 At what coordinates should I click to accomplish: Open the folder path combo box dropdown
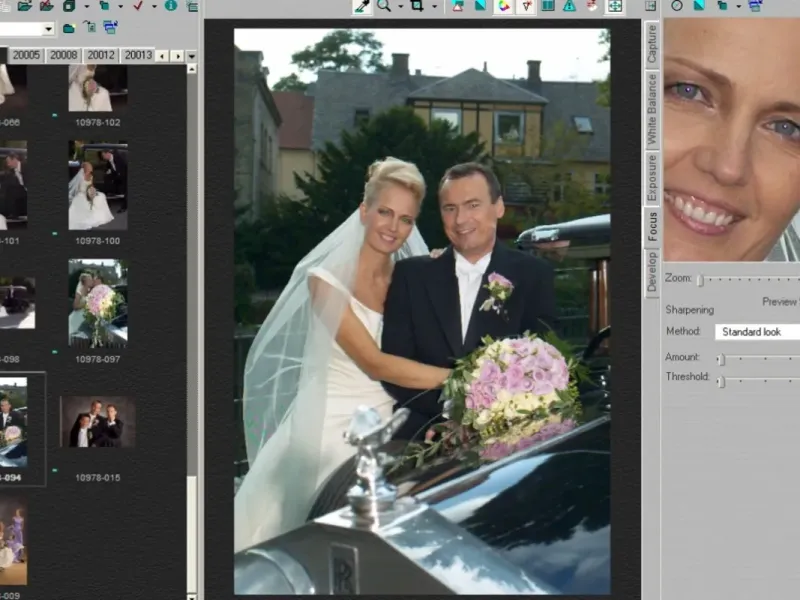48,29
